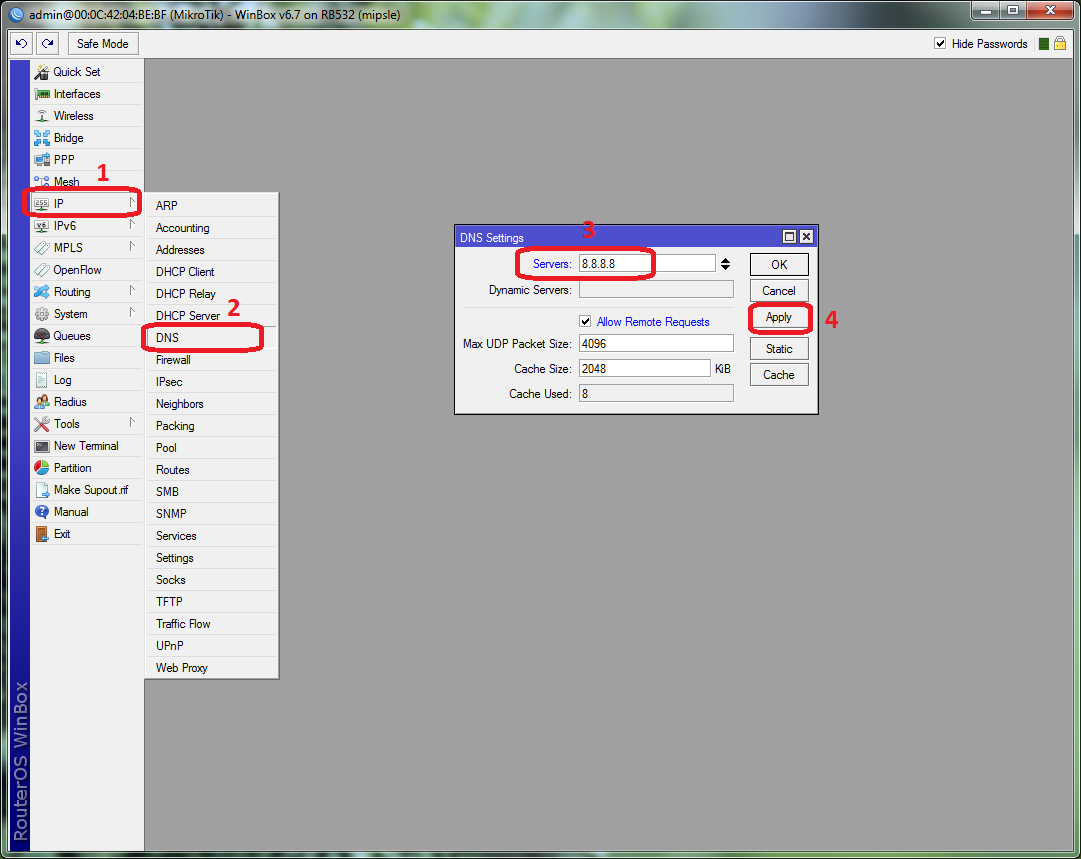Open Routes from the IP submenu
Viewport: 1081px width, 859px height.
tap(211, 469)
